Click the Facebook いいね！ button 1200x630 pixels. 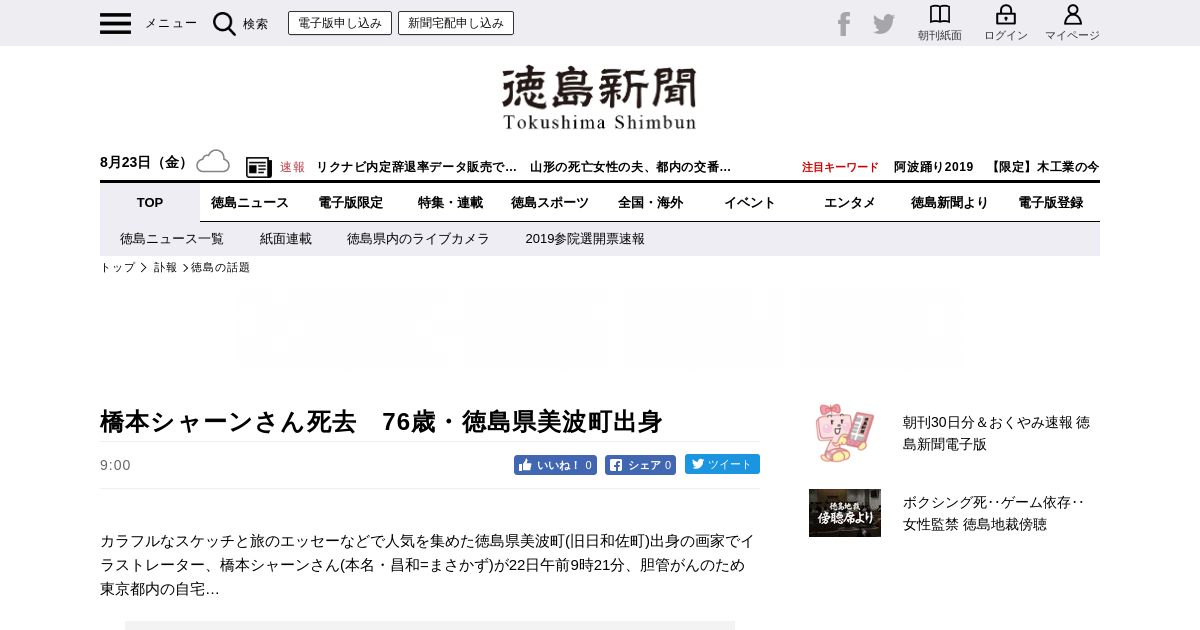[555, 465]
